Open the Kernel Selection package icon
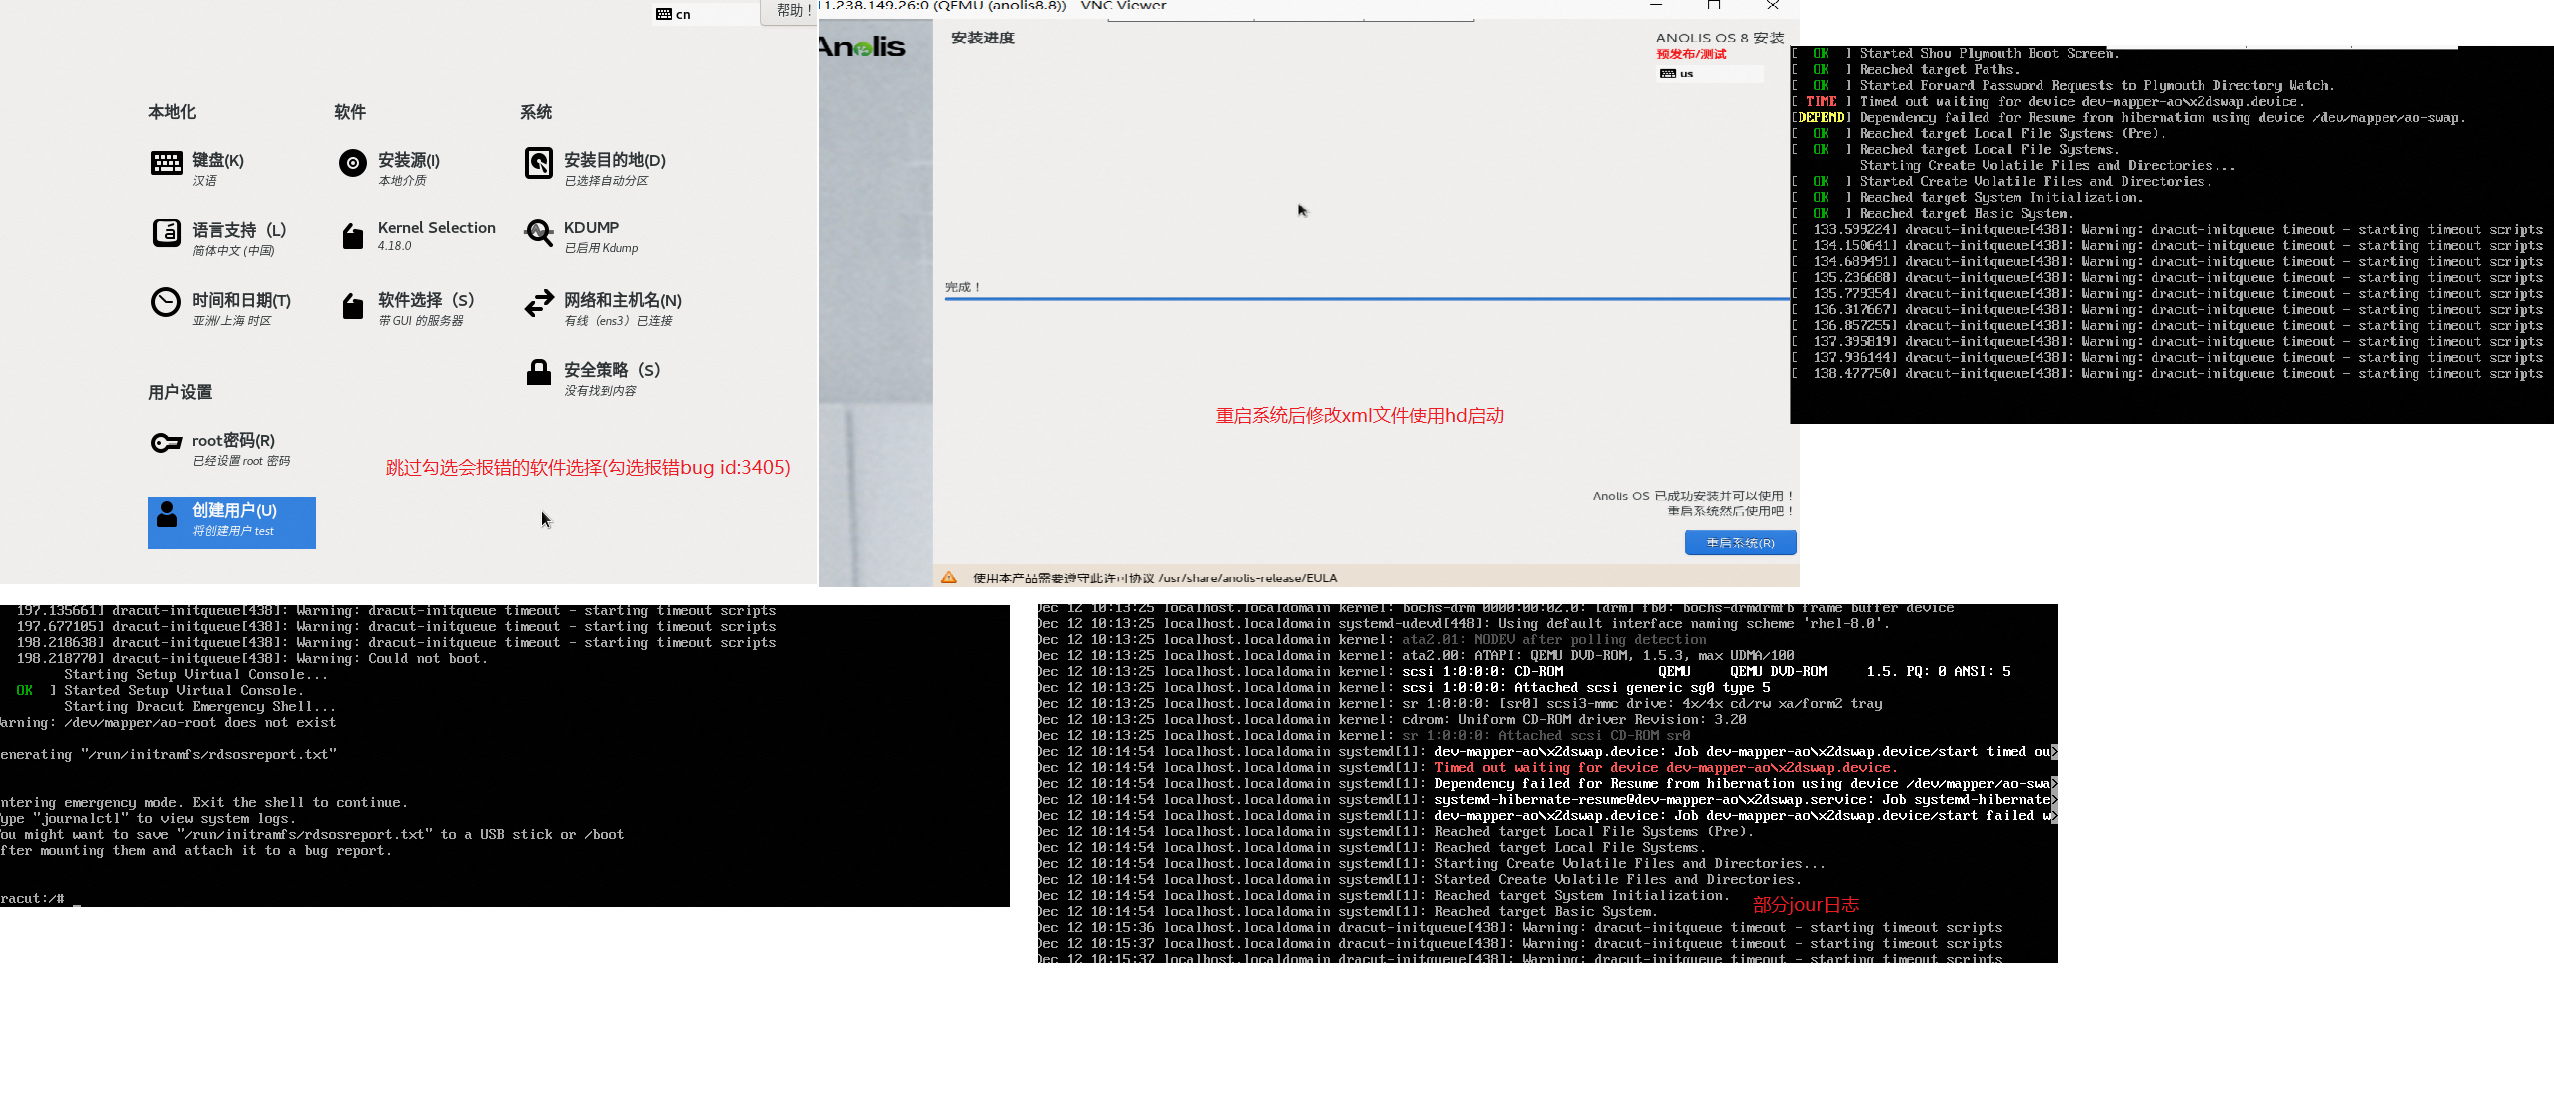Viewport: 2554px width, 1102px height. [352, 236]
